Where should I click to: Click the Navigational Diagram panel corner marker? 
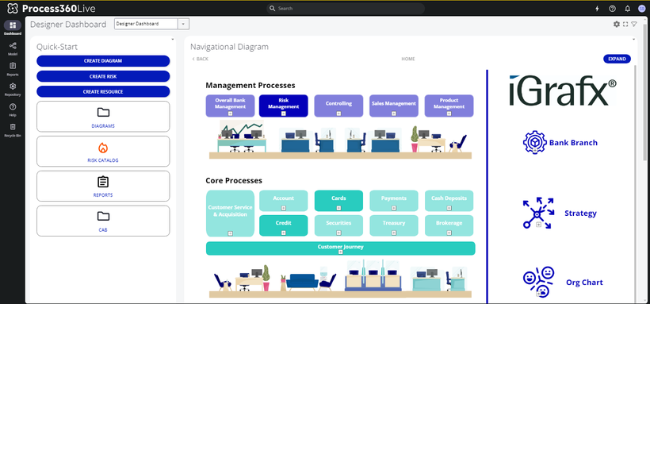pyautogui.click(x=633, y=40)
